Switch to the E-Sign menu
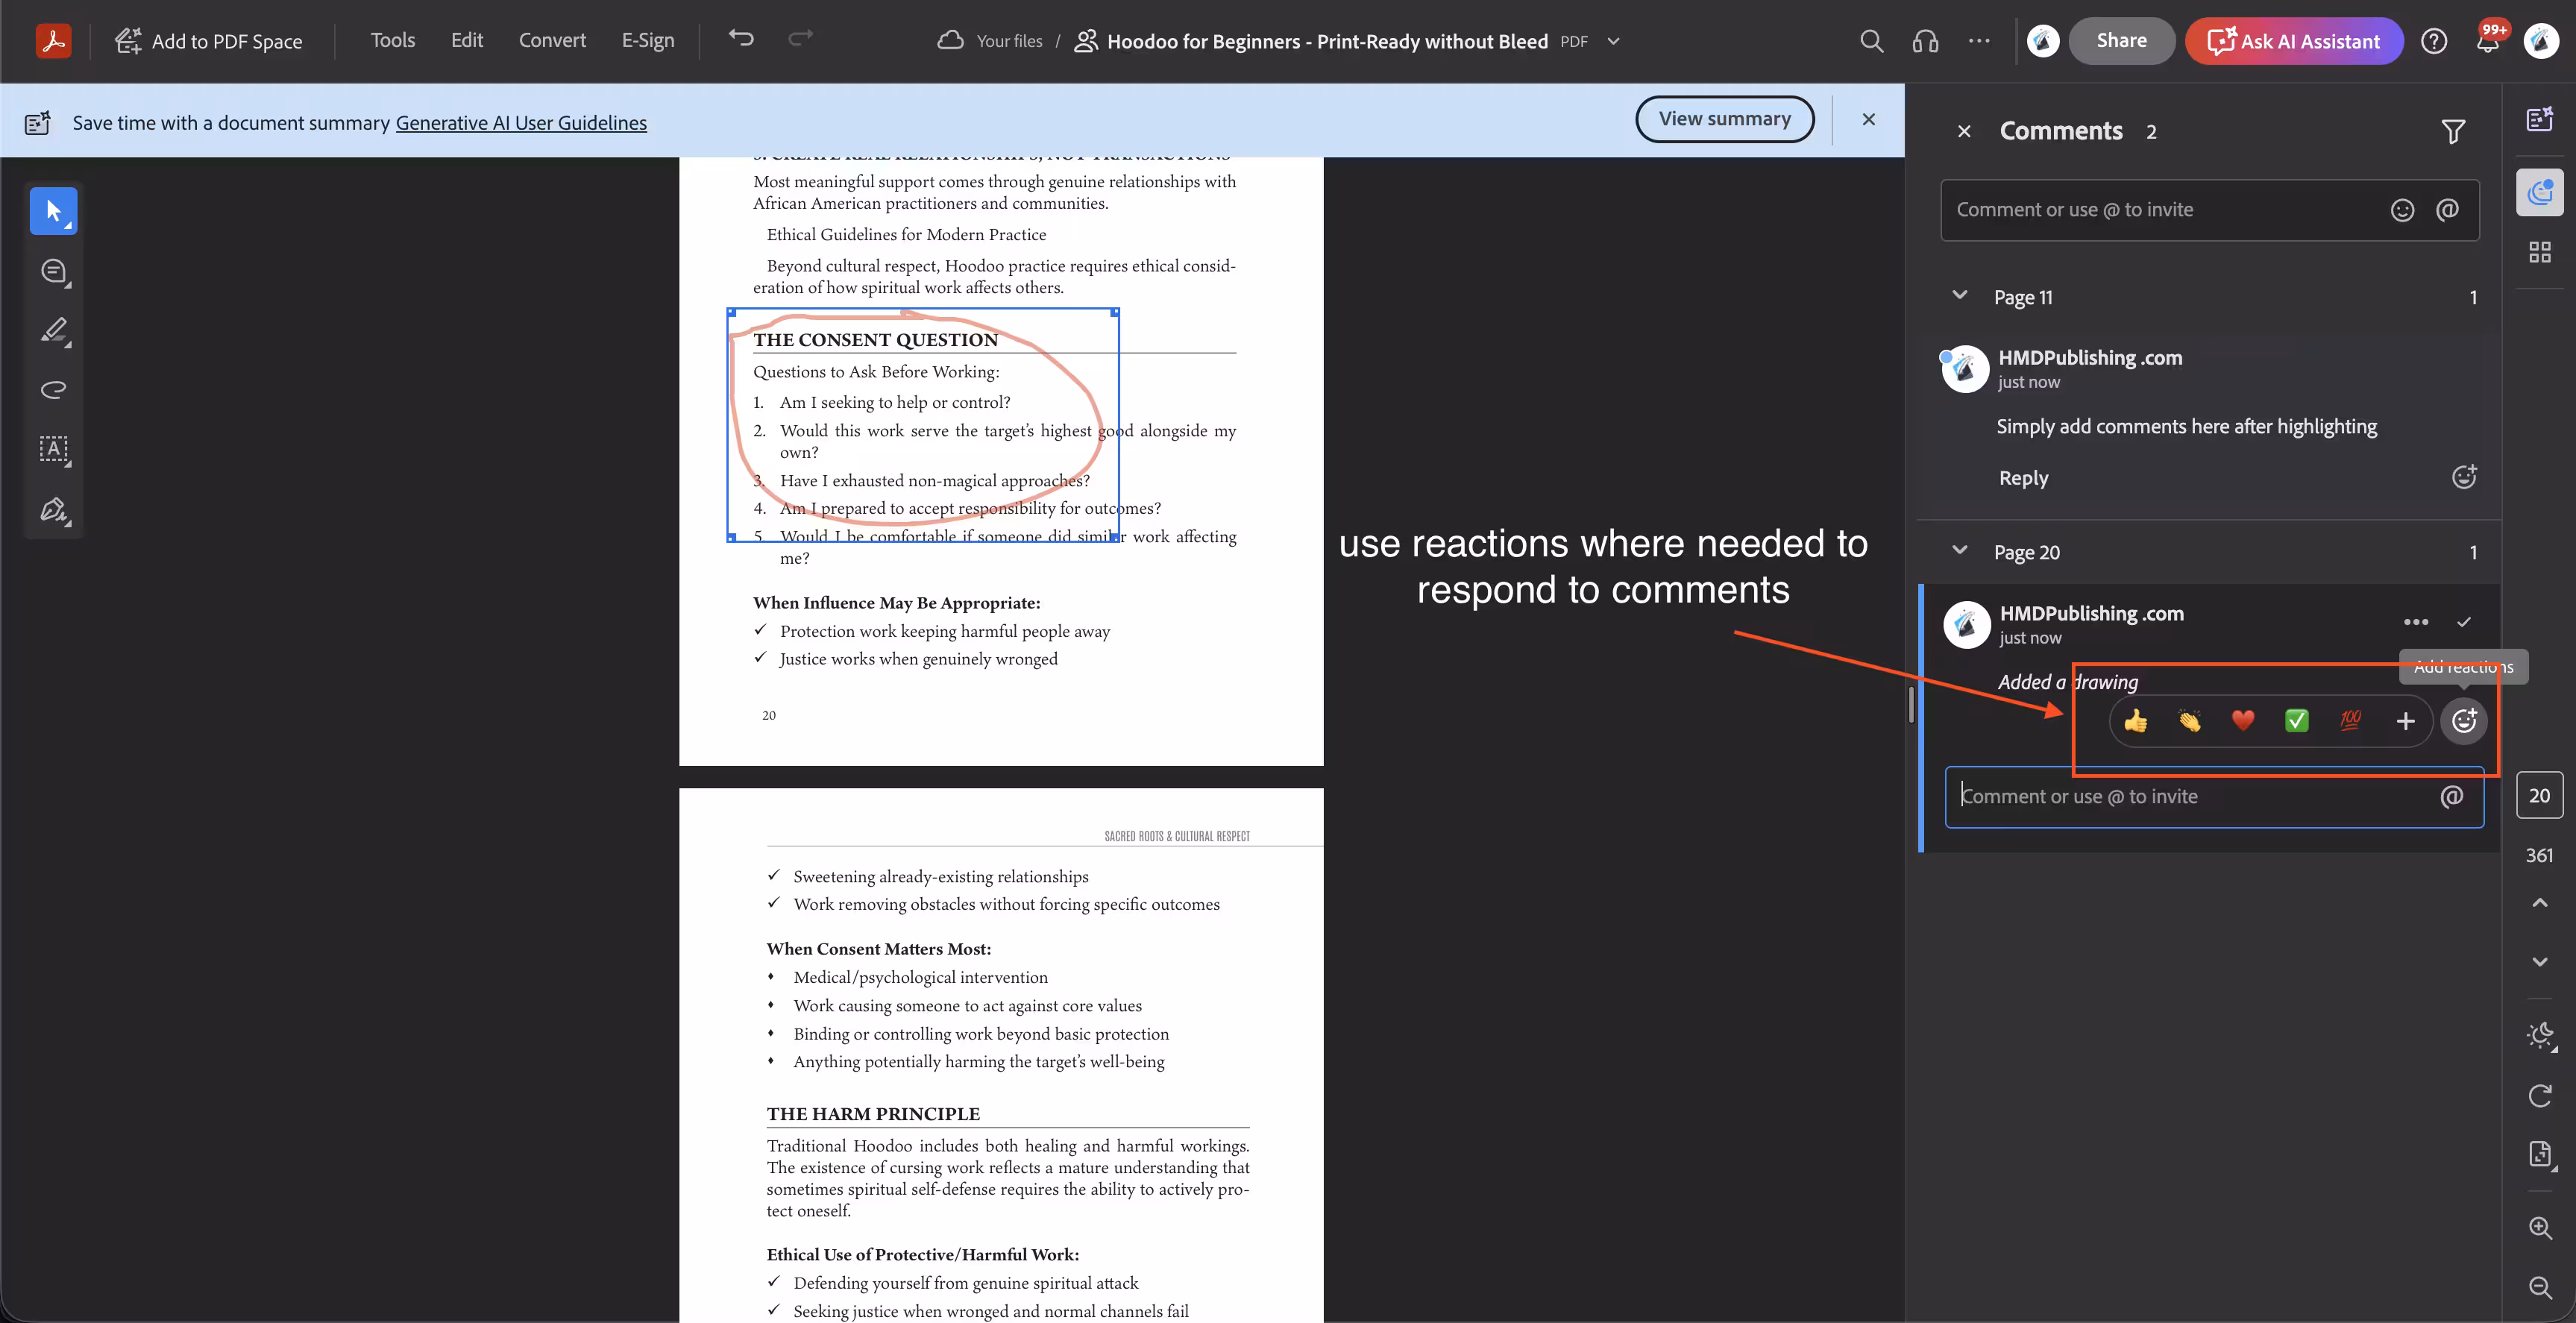Image resolution: width=2576 pixels, height=1323 pixels. click(648, 40)
